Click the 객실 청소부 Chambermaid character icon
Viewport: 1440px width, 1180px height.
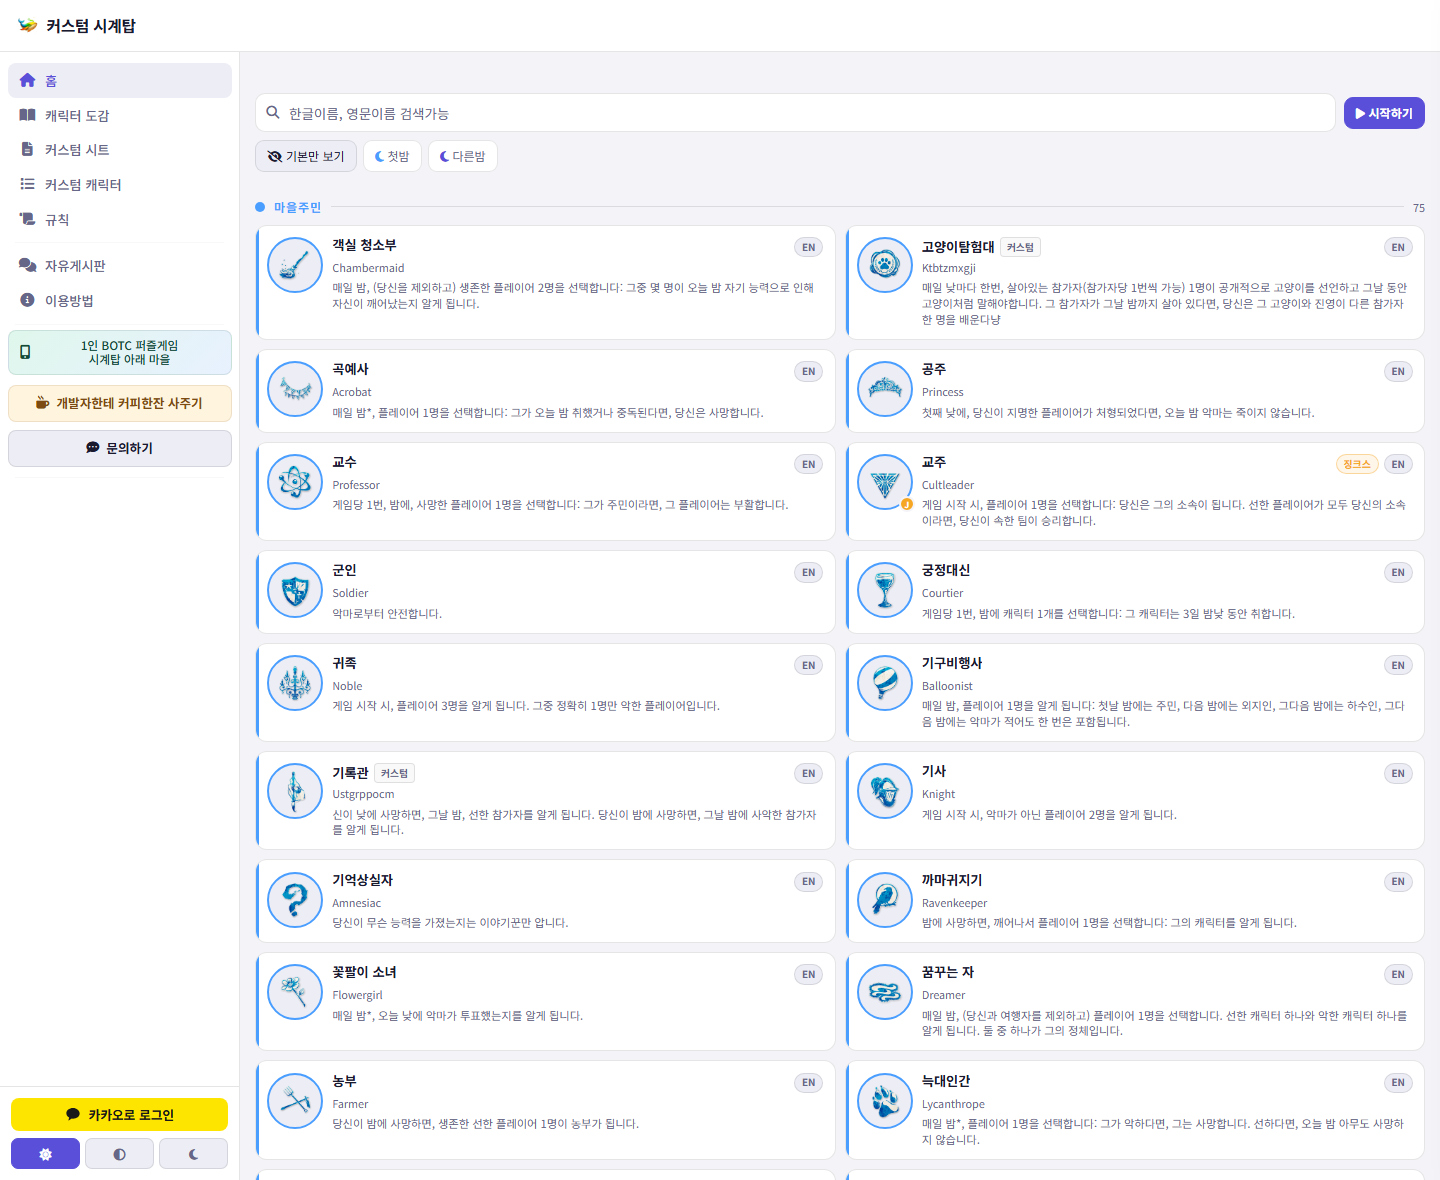[x=295, y=265]
